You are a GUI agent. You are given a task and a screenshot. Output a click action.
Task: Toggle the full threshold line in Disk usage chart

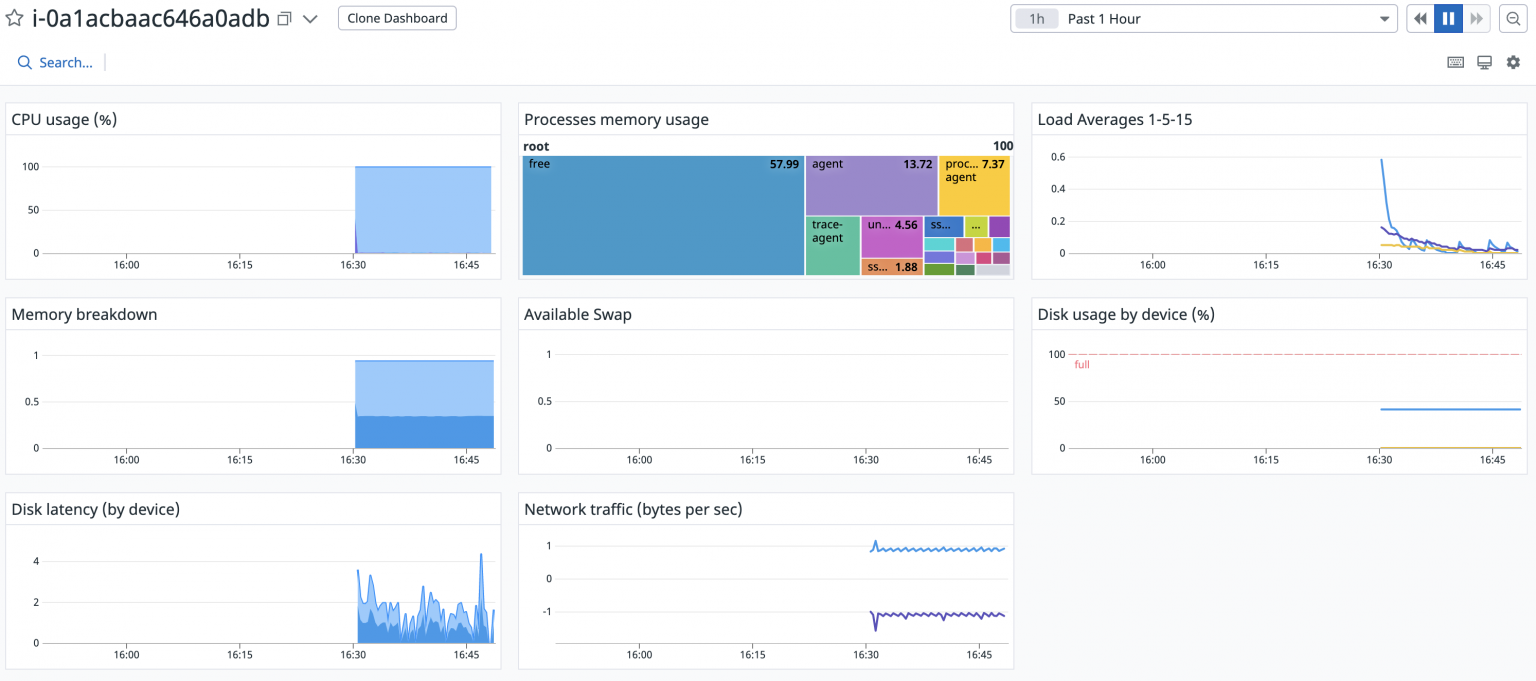1081,365
